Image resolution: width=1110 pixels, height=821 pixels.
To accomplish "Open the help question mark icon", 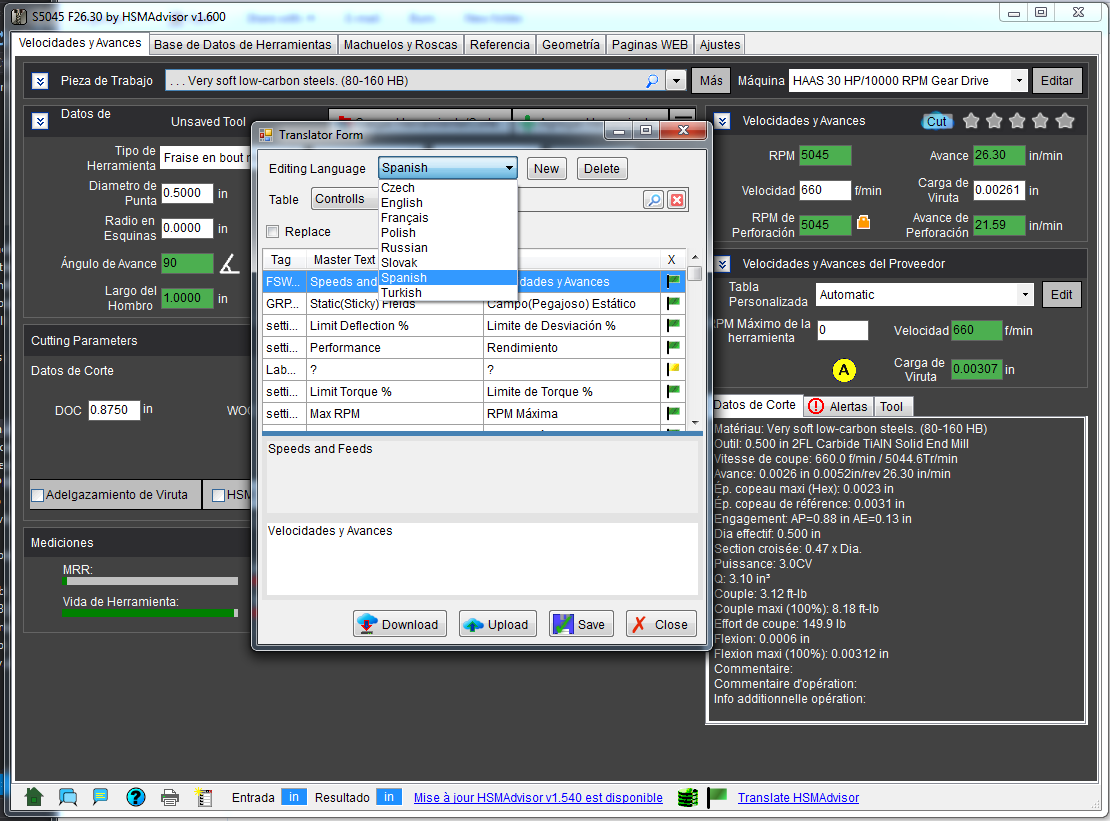I will click(x=136, y=797).
